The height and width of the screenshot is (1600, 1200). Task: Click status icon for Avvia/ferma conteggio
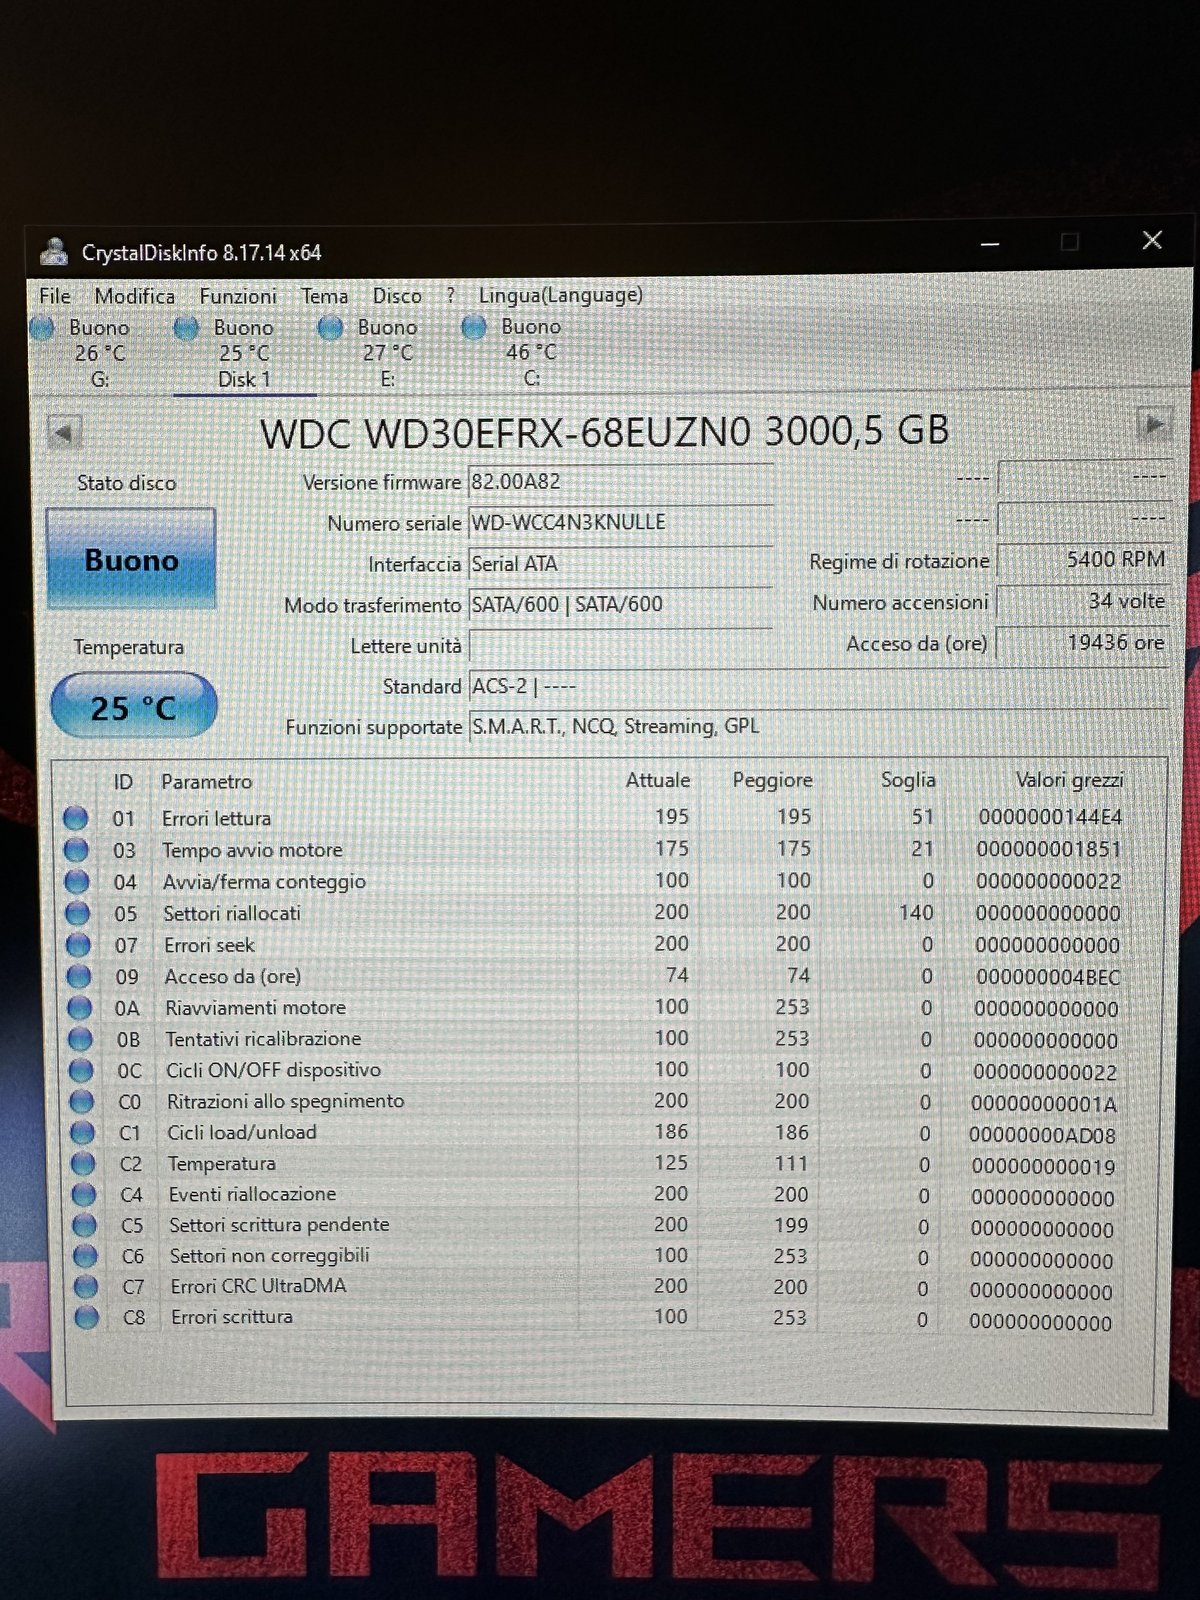pos(77,882)
